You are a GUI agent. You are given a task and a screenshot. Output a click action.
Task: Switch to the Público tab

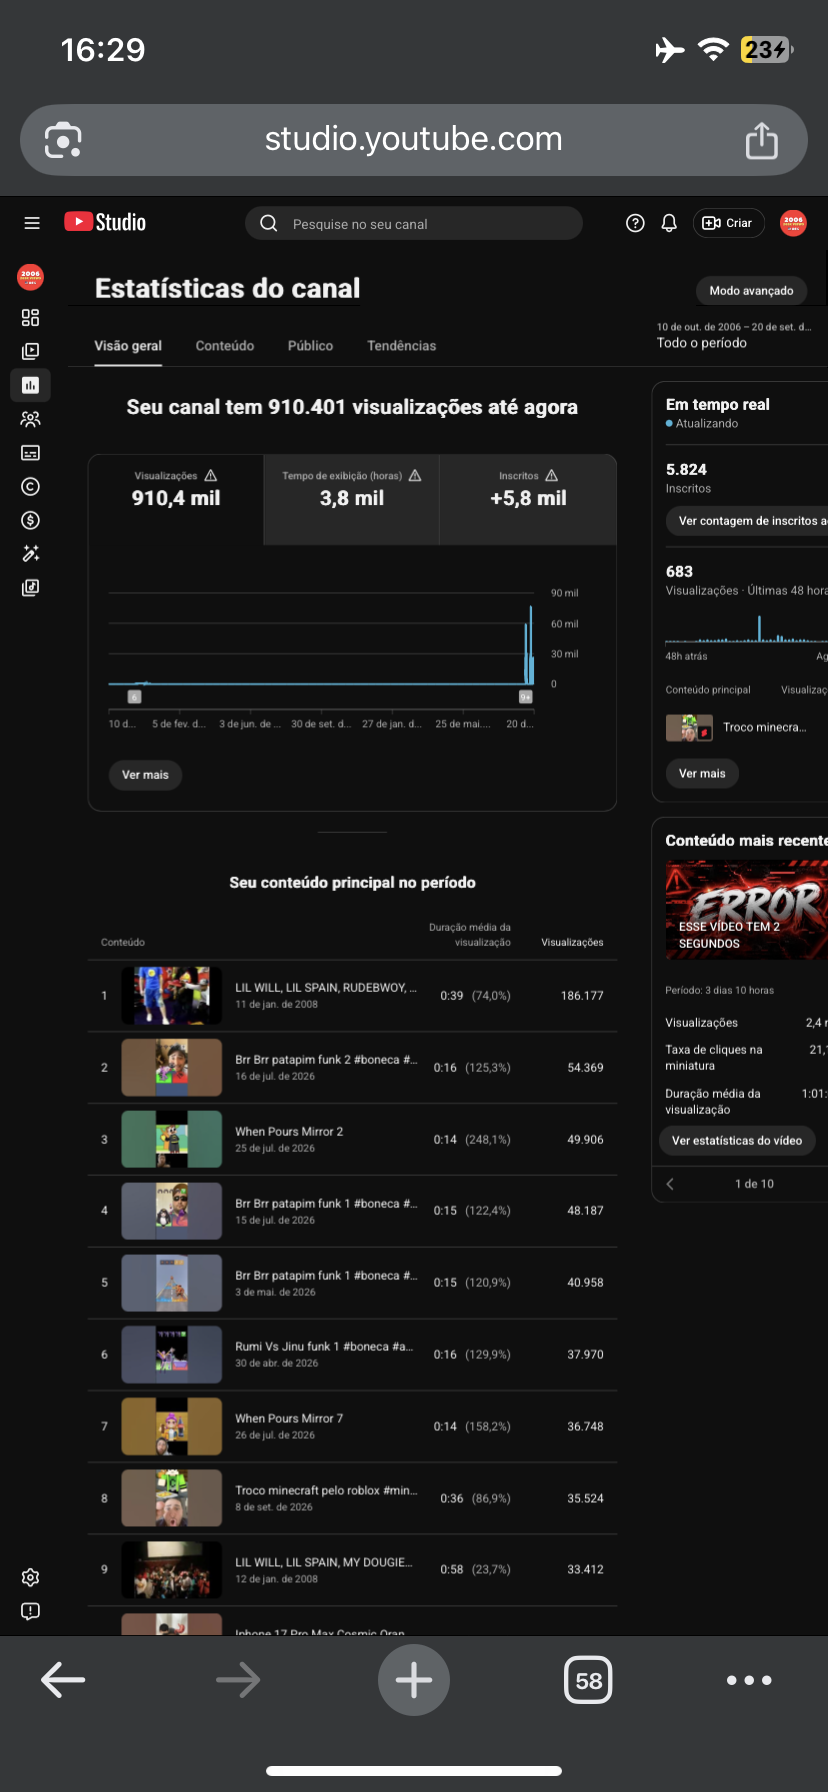[x=310, y=346]
